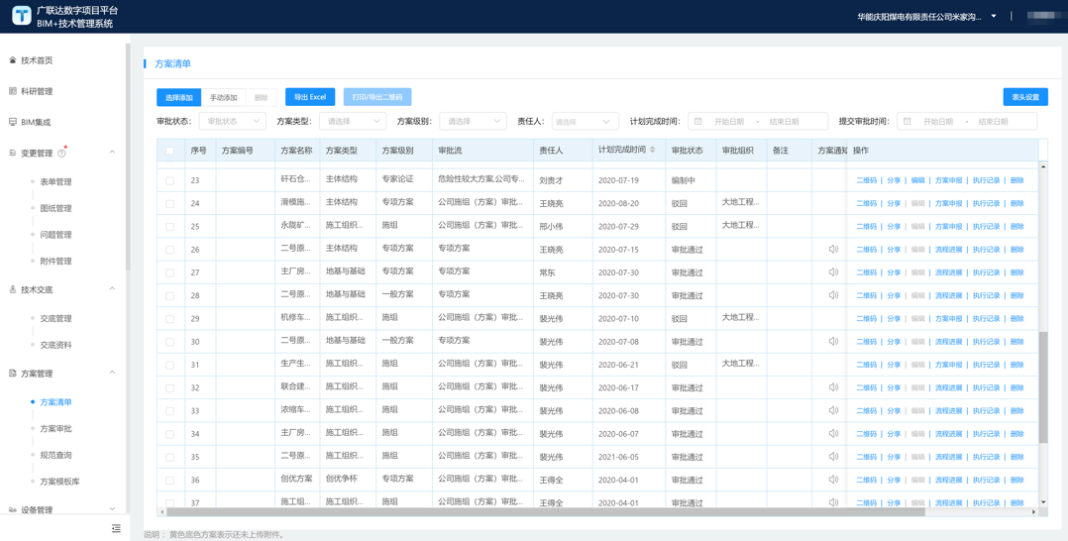The image size is (1068, 541).
Task: Click the speaker notice icon in row 30
Action: coord(833,341)
